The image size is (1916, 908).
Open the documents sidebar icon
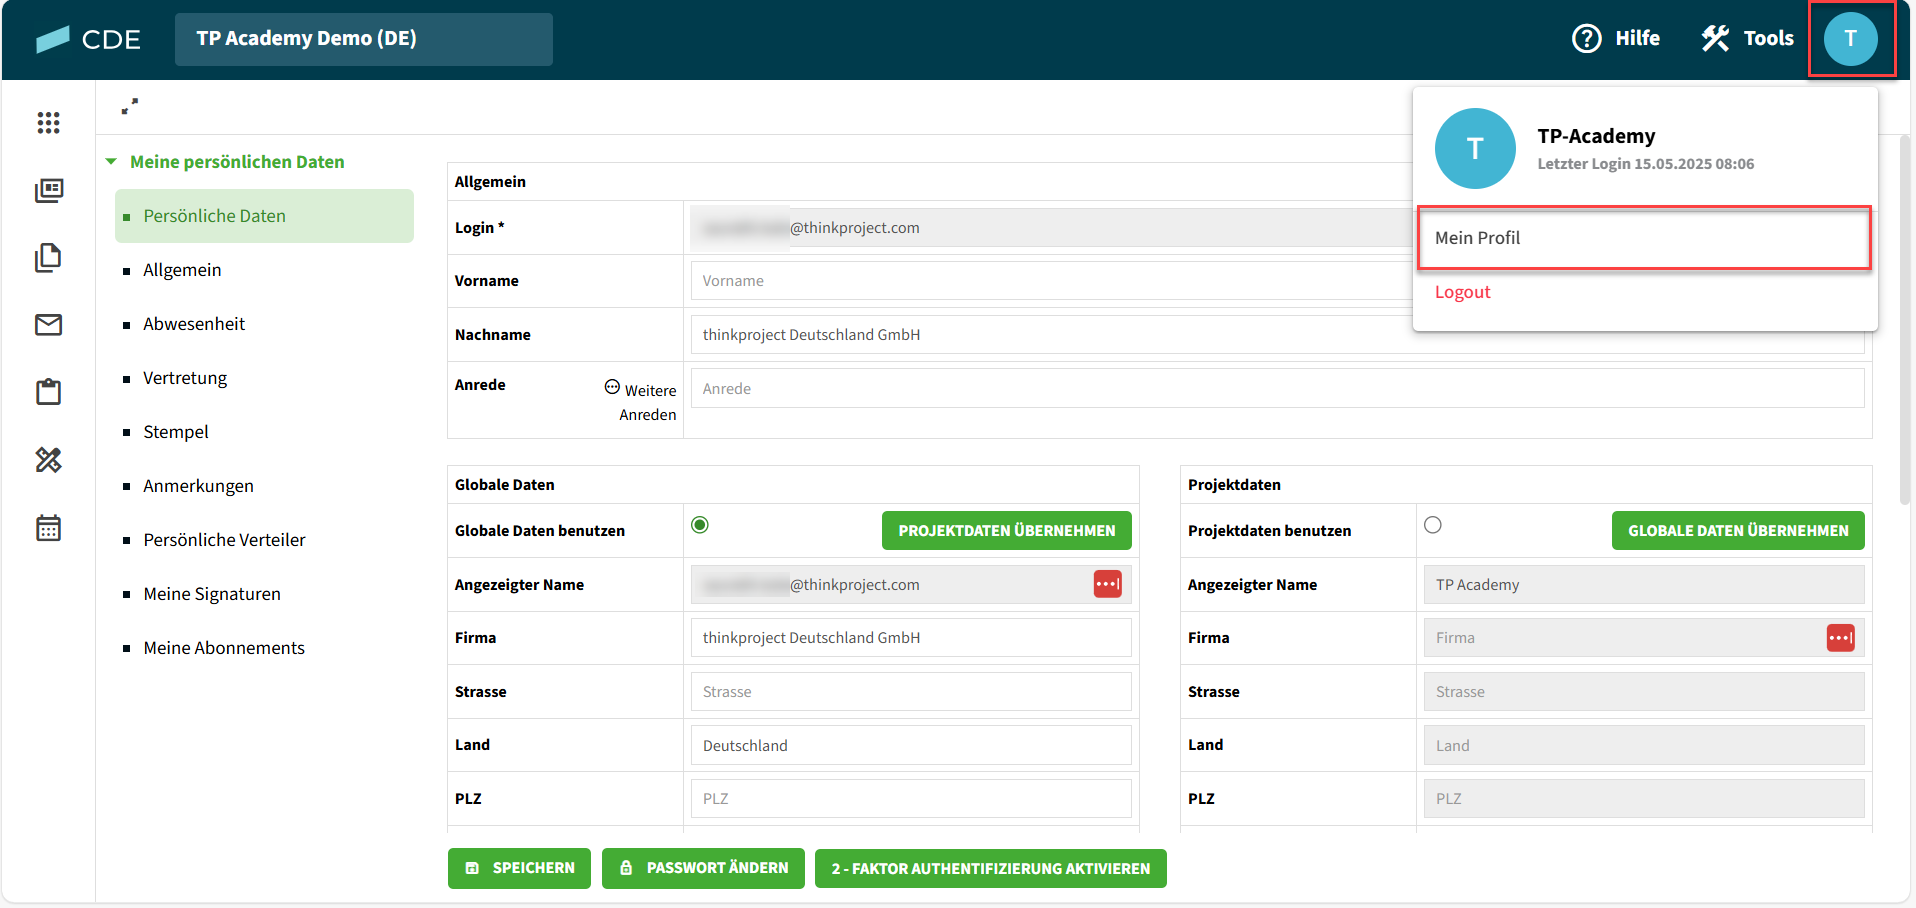coord(48,257)
